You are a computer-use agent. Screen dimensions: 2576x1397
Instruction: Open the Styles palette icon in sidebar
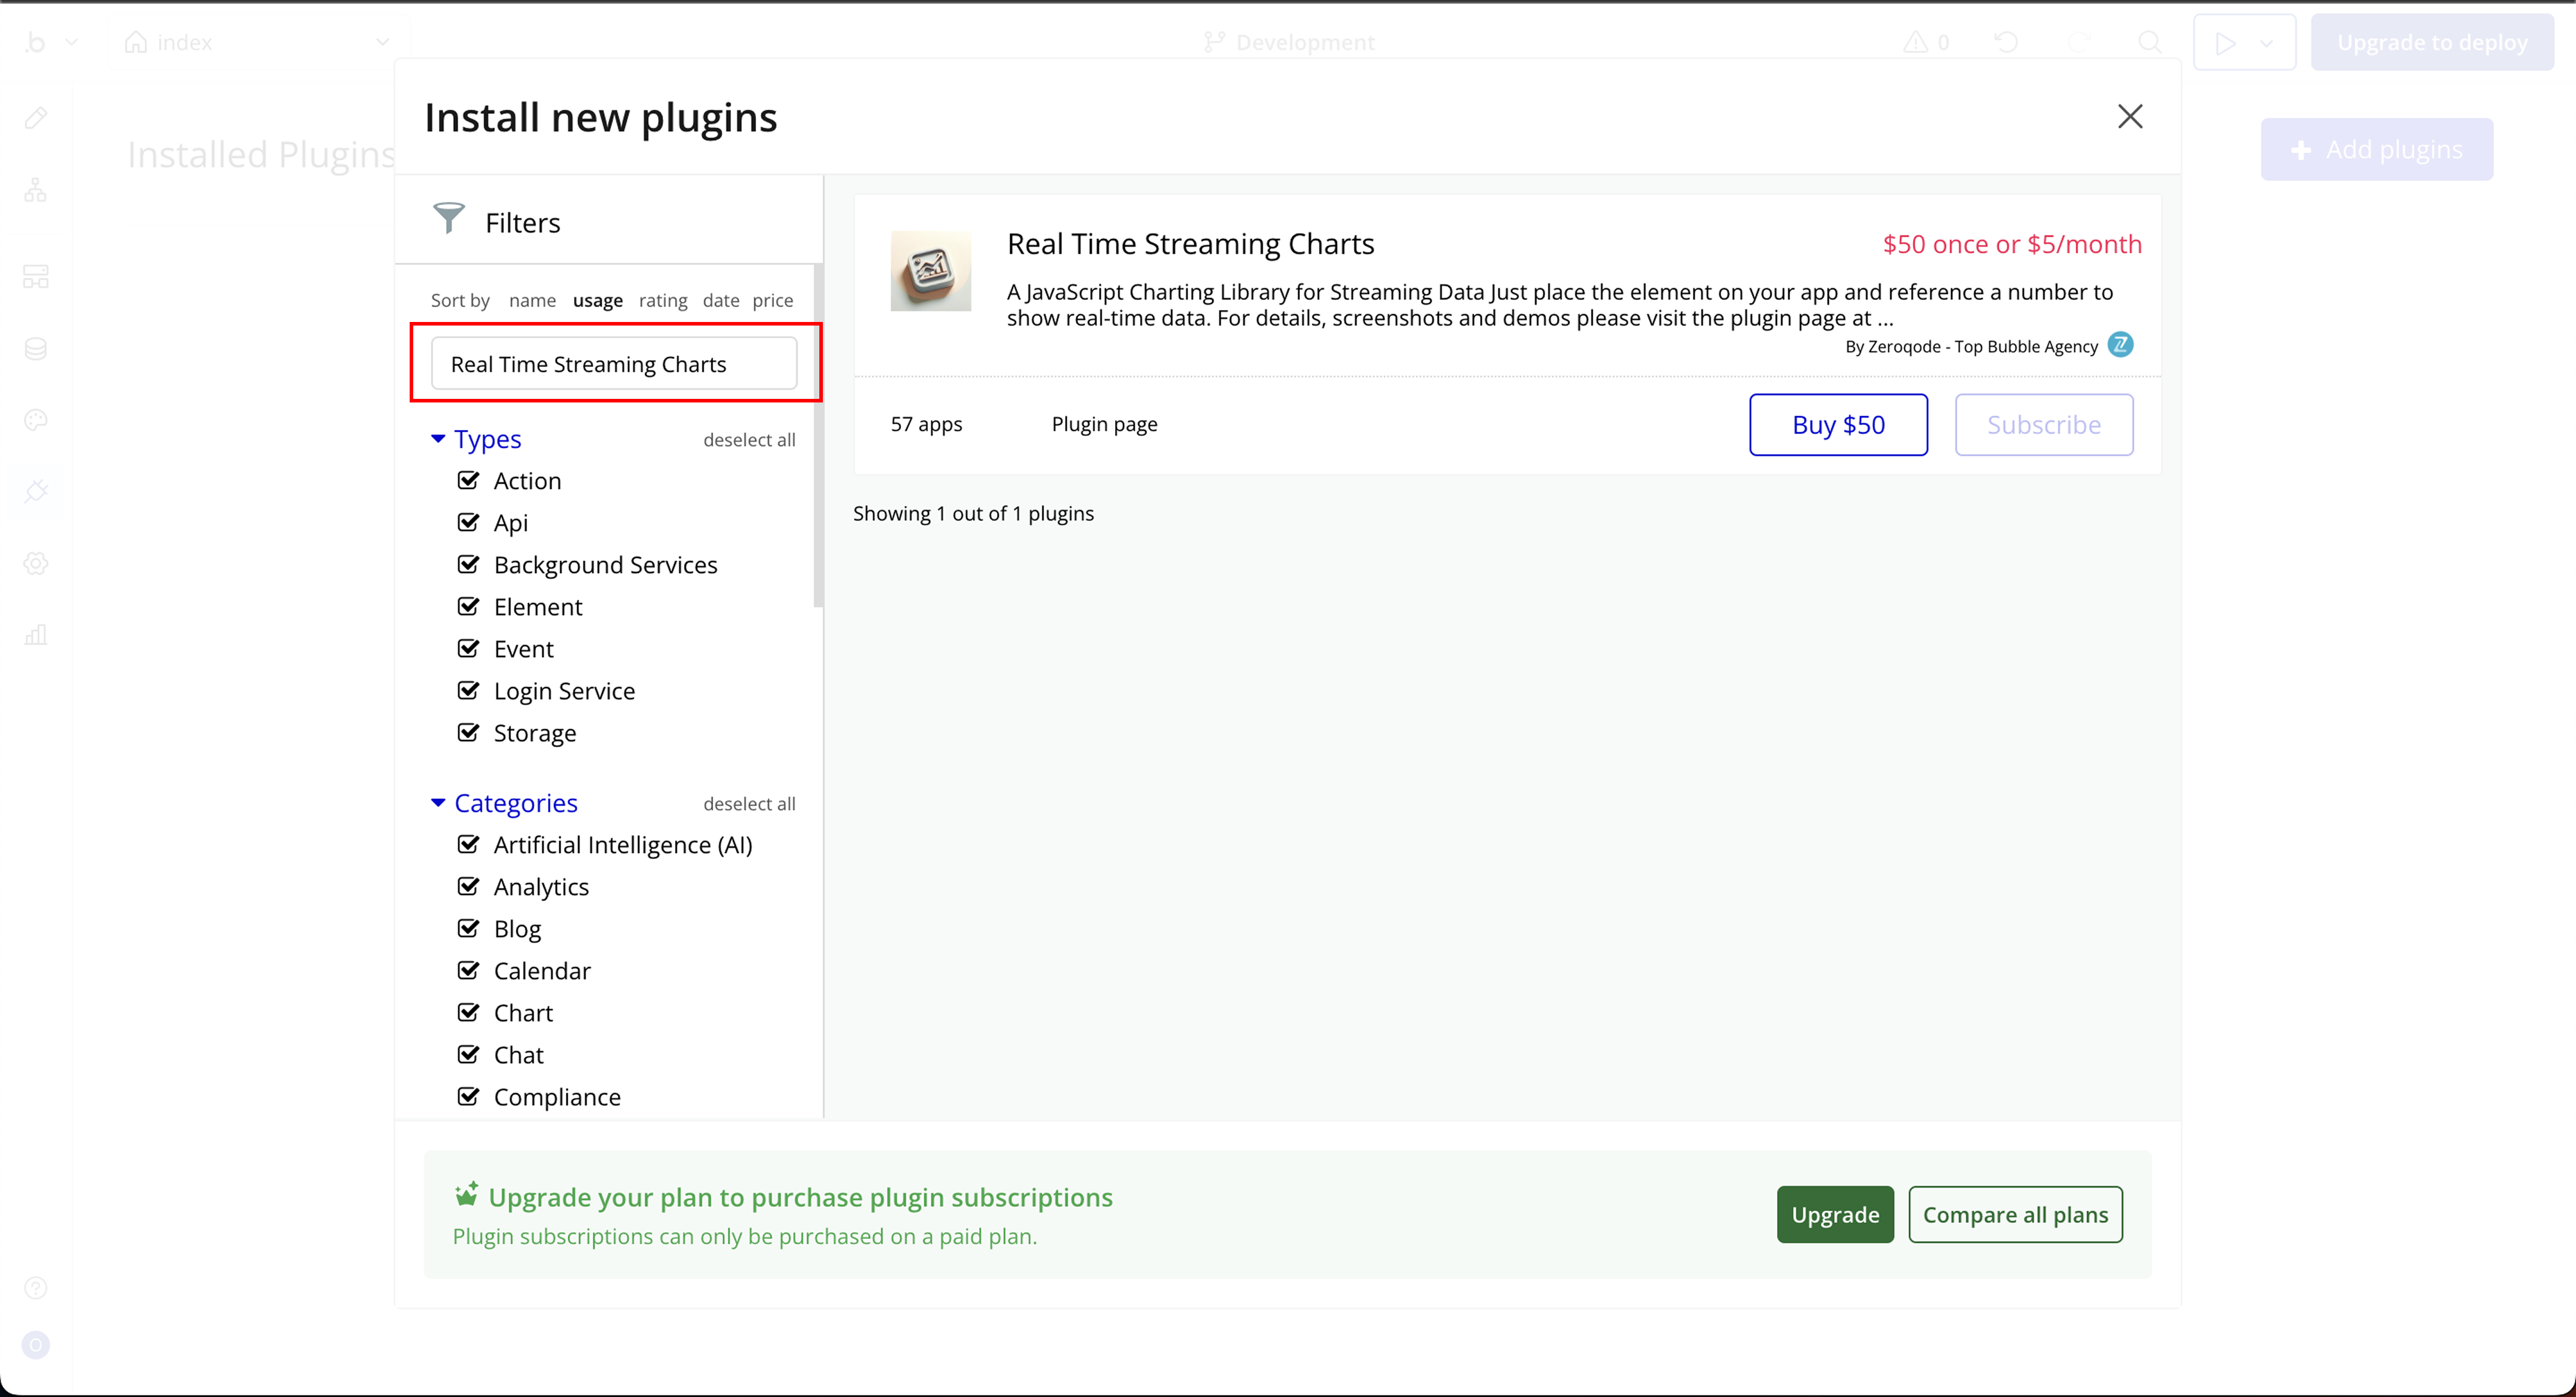click(36, 420)
